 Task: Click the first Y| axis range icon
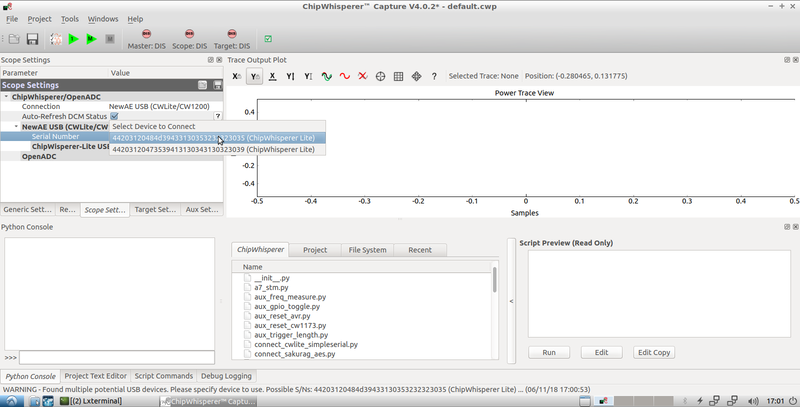tap(290, 76)
